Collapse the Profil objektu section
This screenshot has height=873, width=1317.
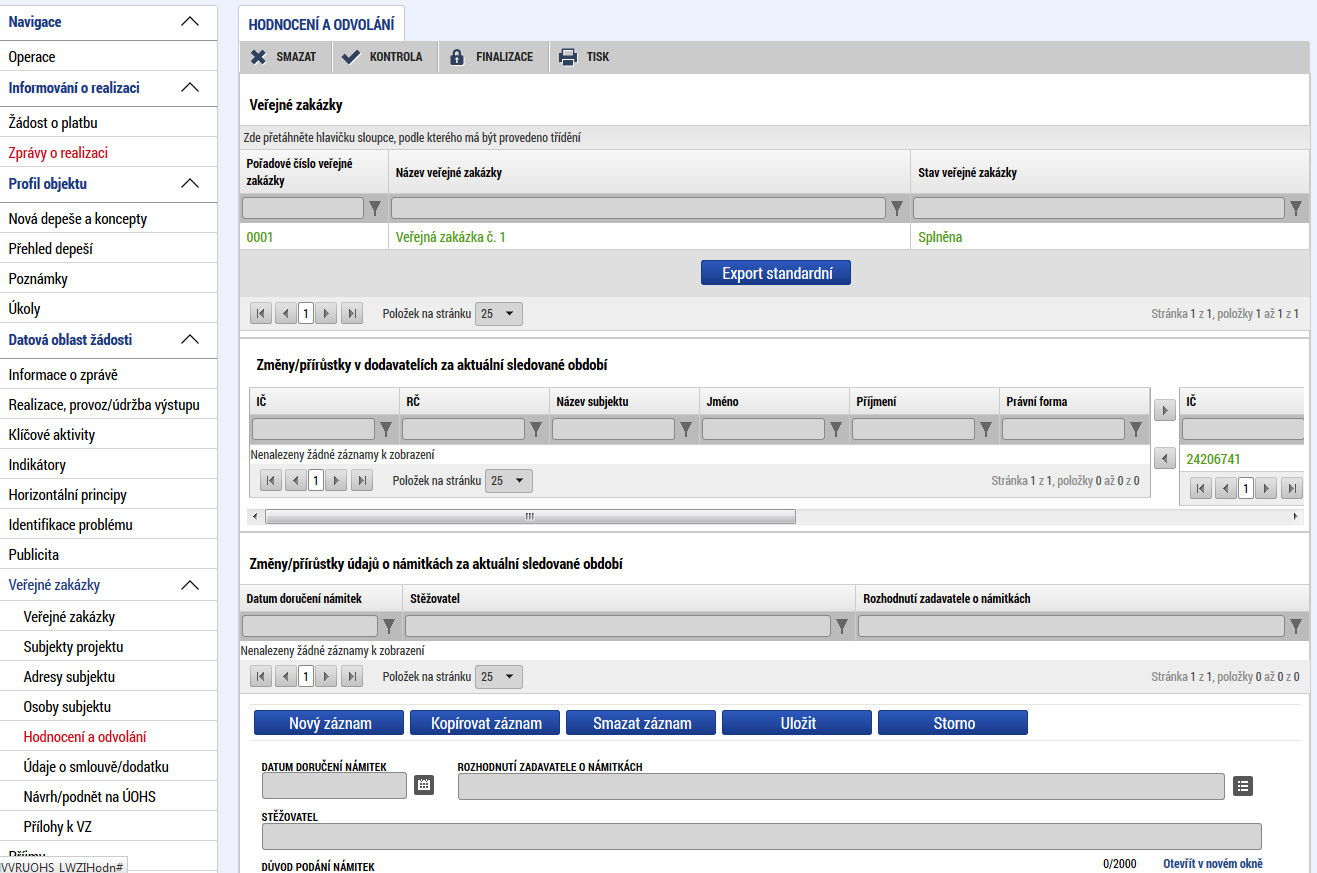click(190, 183)
